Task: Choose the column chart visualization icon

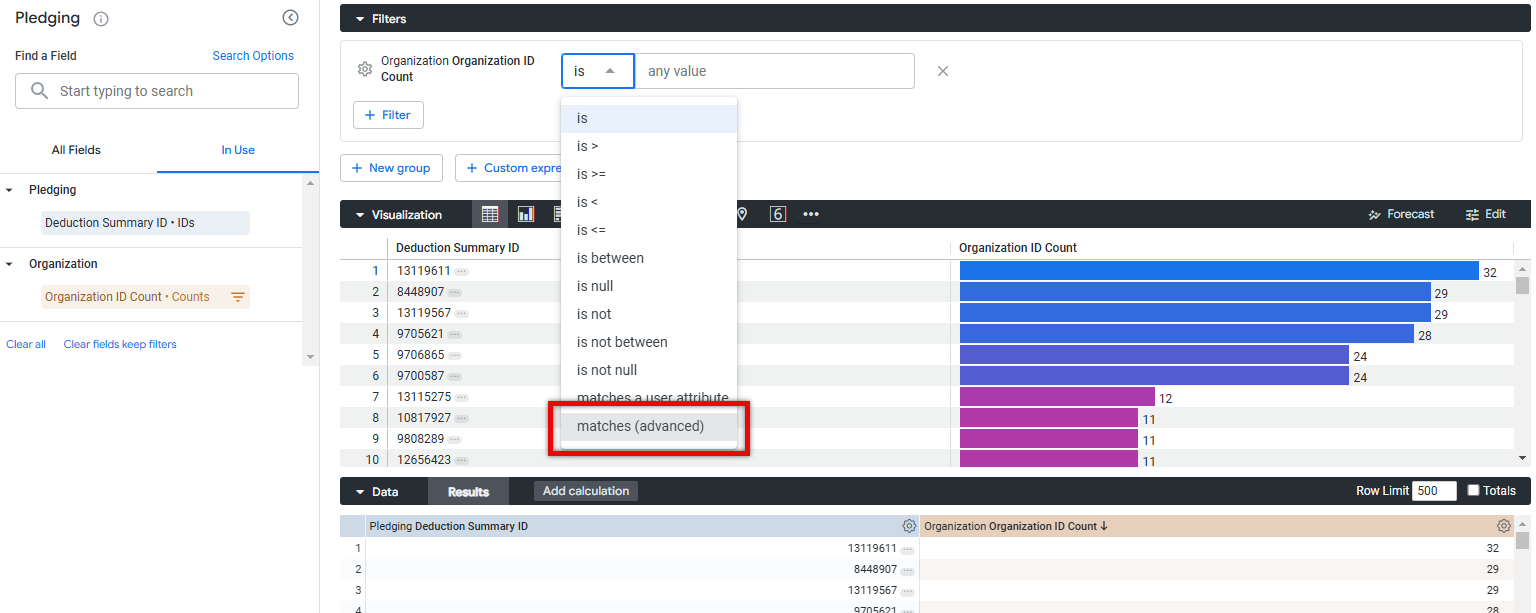Action: pos(526,214)
